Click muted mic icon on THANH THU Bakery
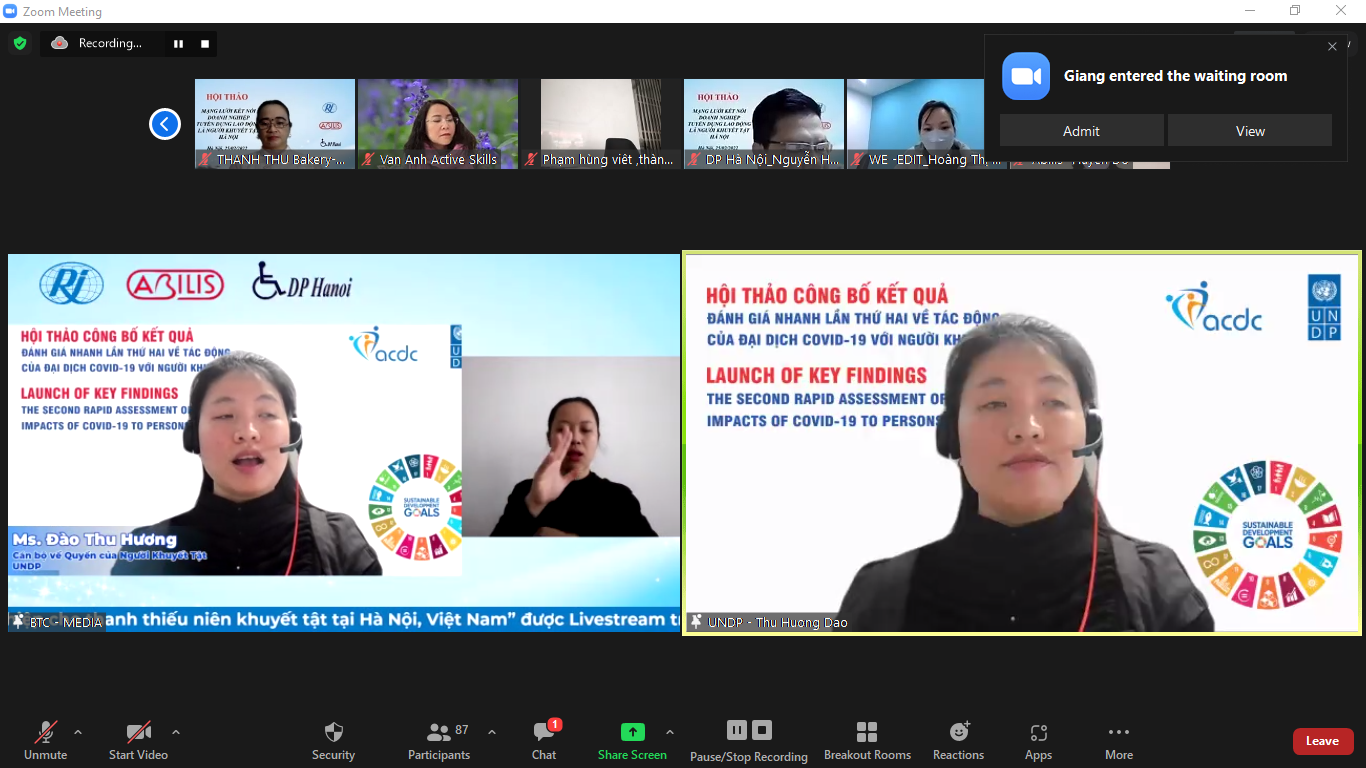Screen dimensions: 1366x768 coord(206,160)
